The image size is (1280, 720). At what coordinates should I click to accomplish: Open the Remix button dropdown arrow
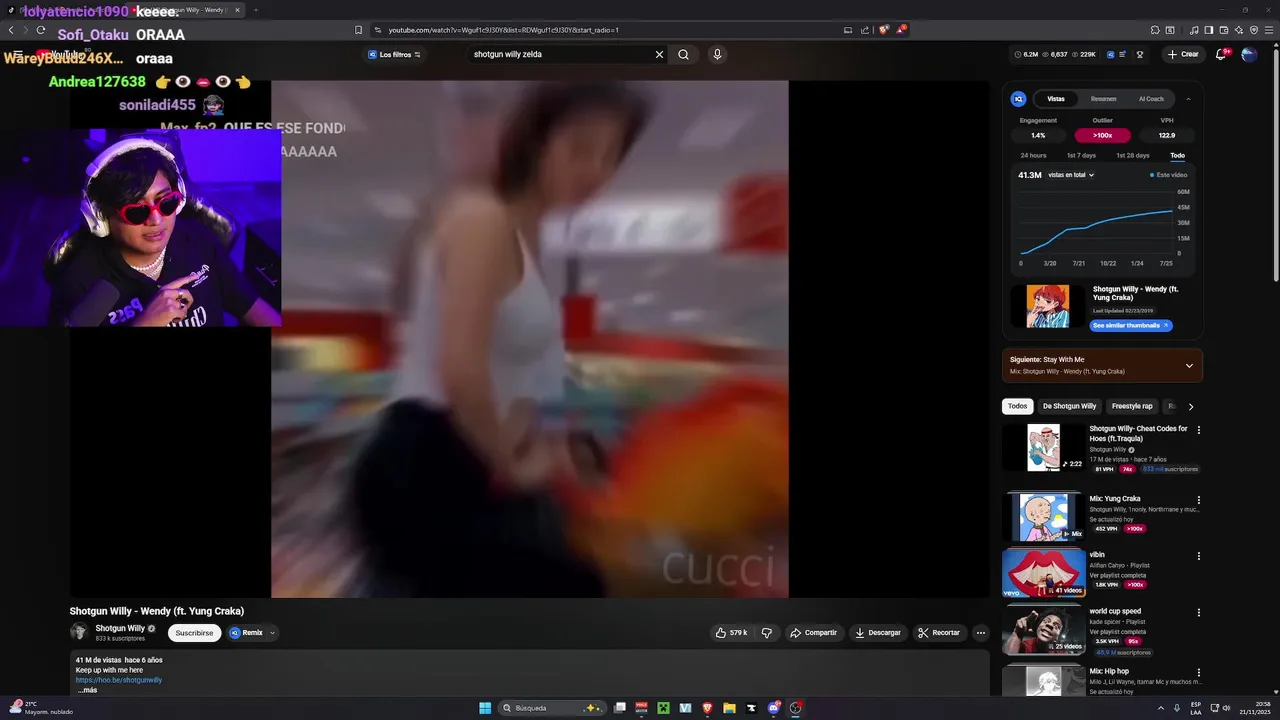(272, 632)
